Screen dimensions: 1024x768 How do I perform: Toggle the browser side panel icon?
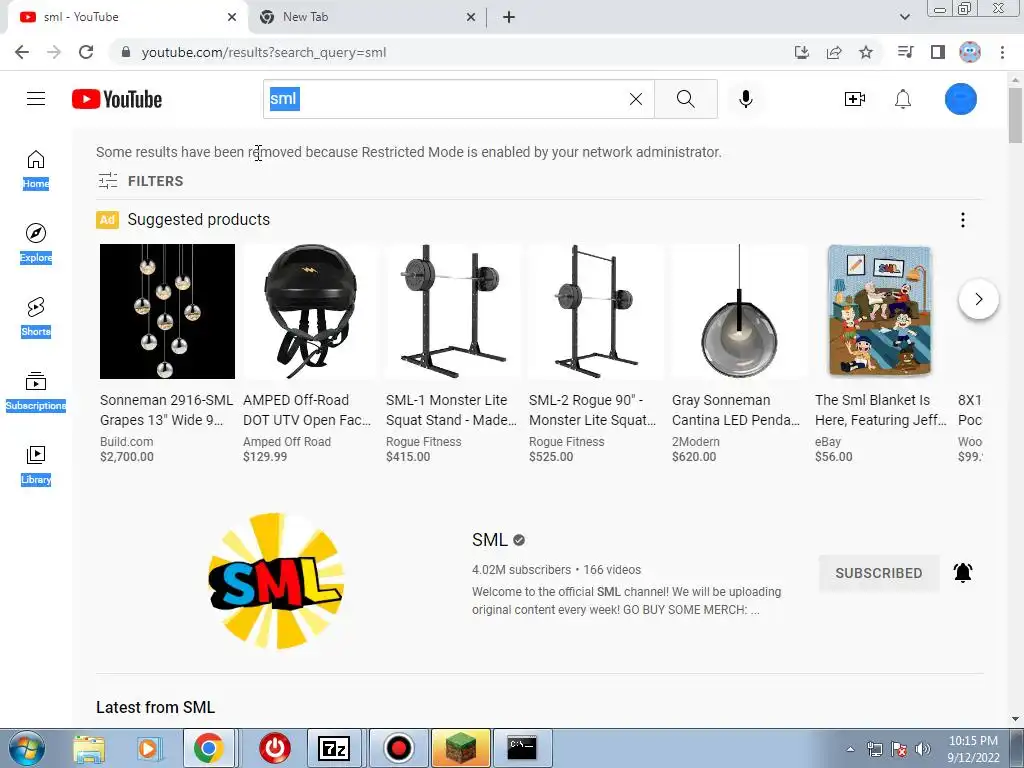[938, 52]
